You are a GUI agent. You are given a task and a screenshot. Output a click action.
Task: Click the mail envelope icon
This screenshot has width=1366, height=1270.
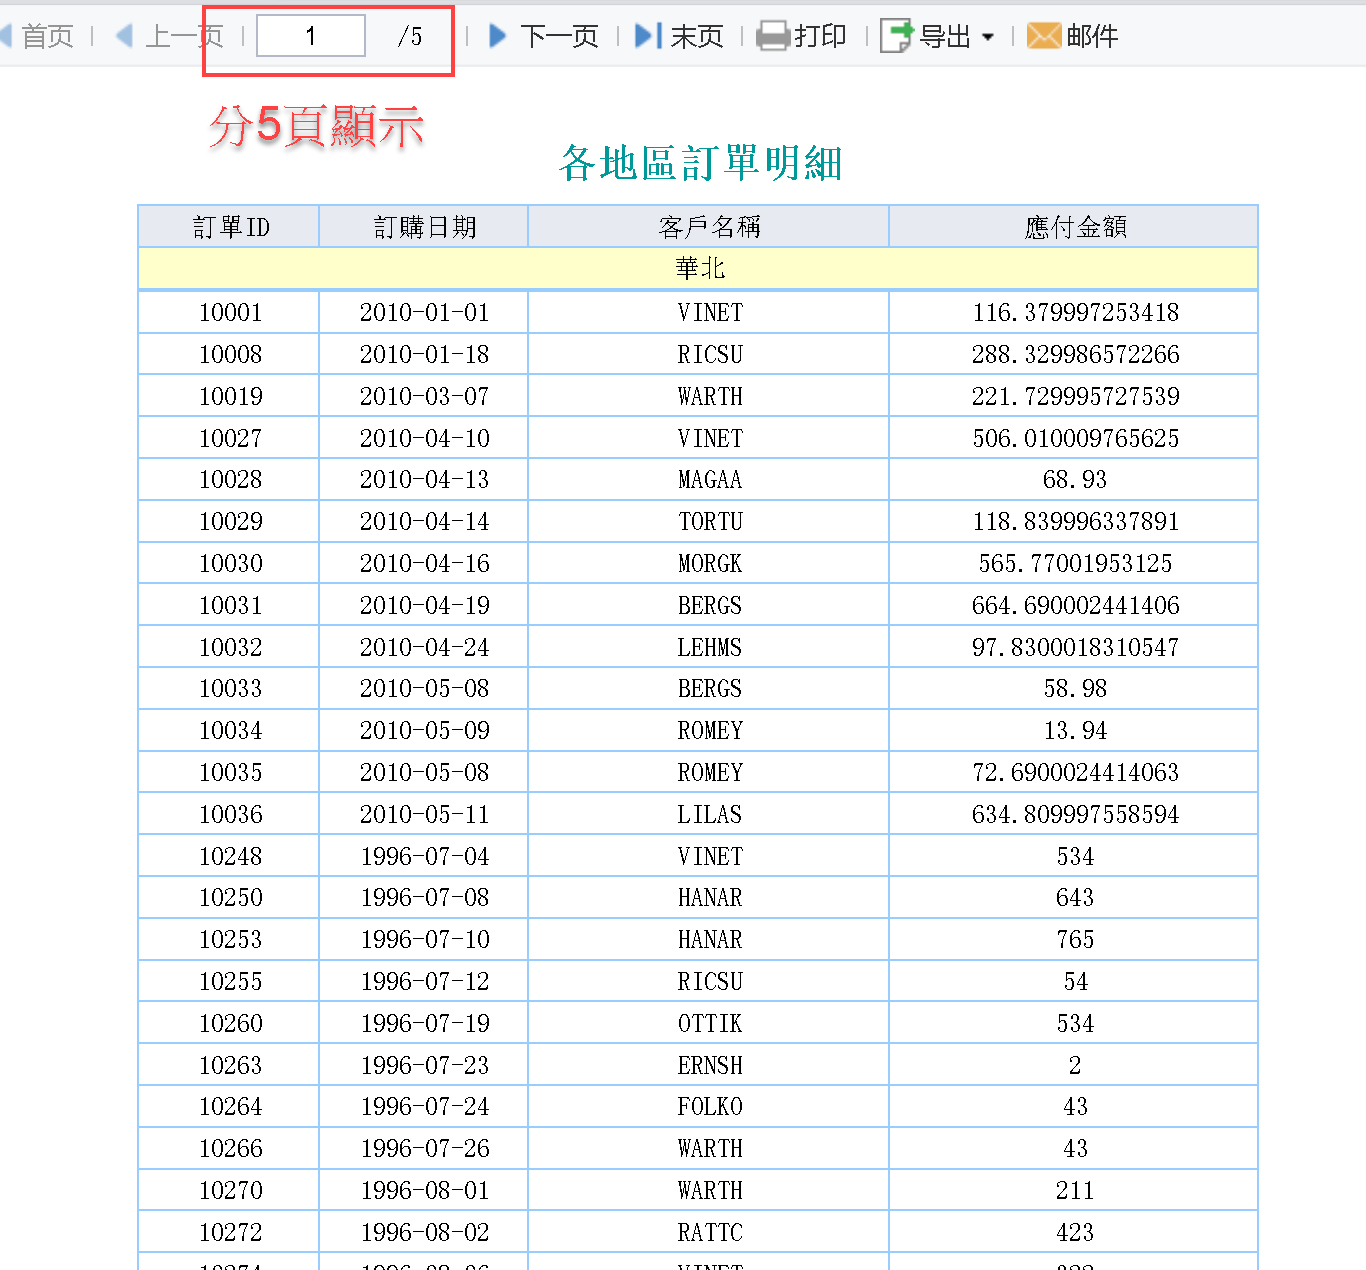(1044, 37)
